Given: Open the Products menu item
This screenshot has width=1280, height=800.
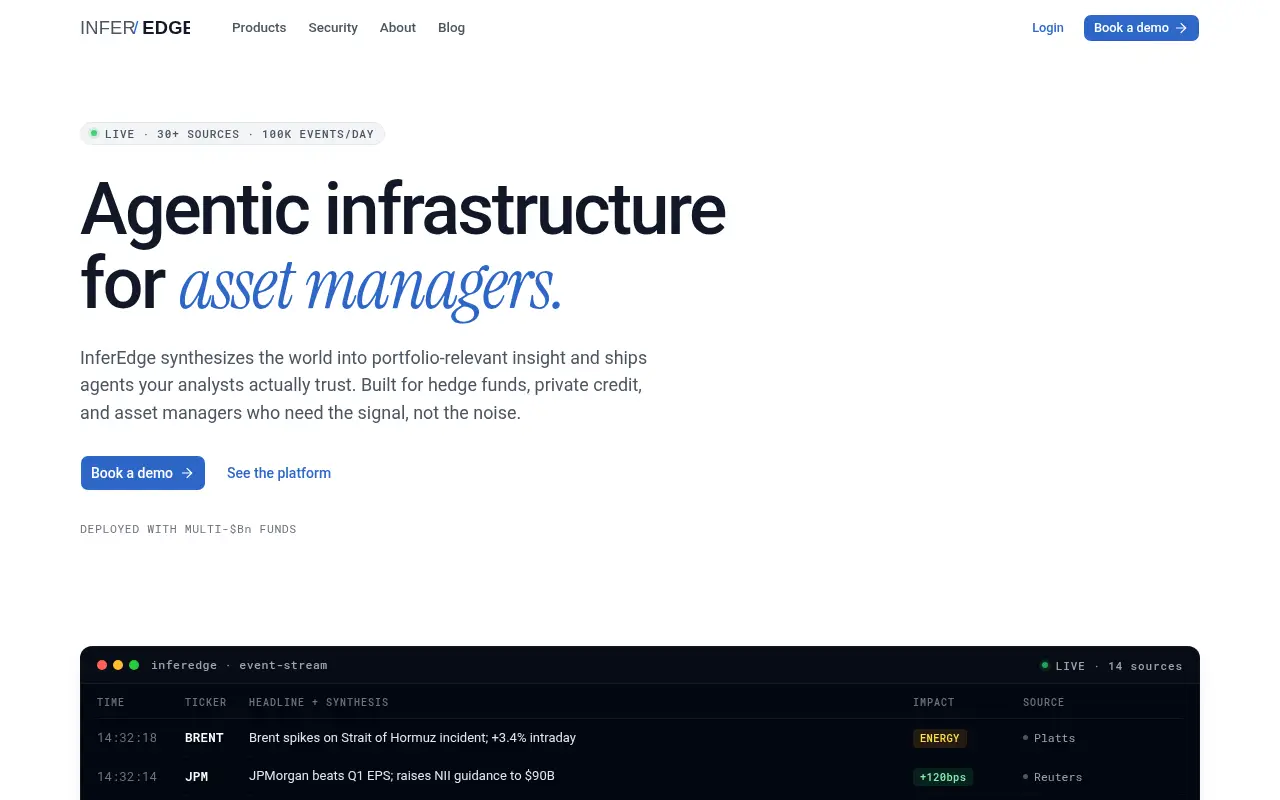Looking at the screenshot, I should 259,28.
